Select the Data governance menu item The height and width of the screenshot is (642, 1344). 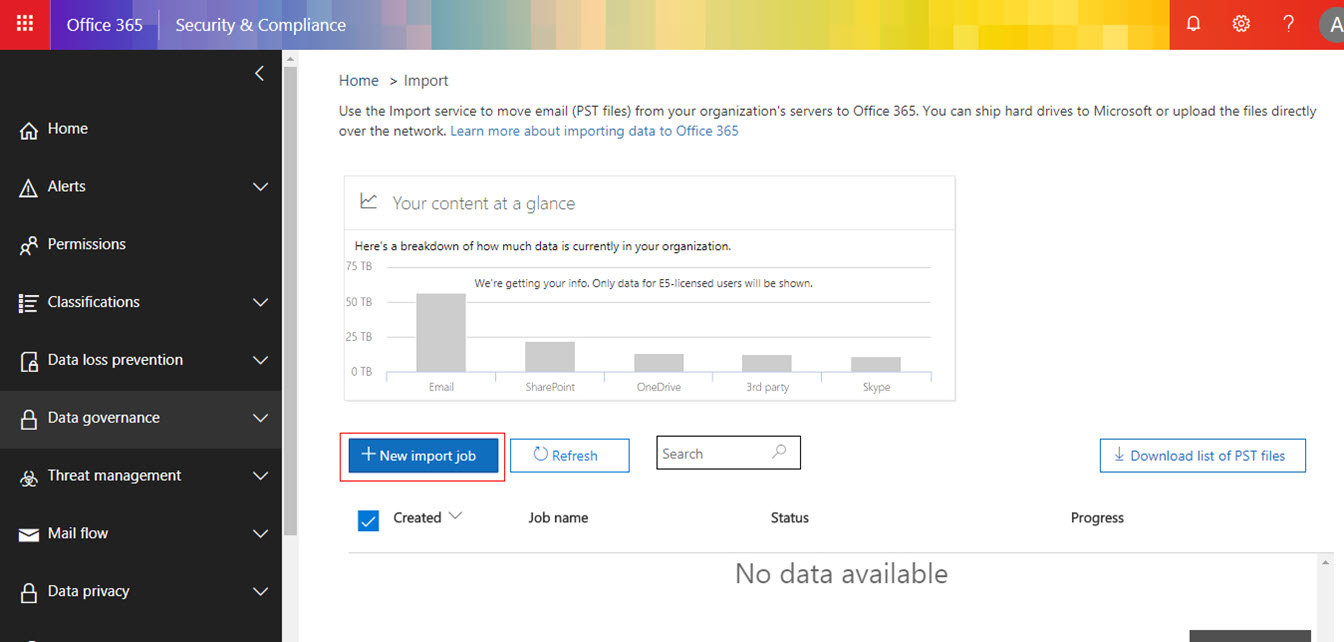click(141, 418)
